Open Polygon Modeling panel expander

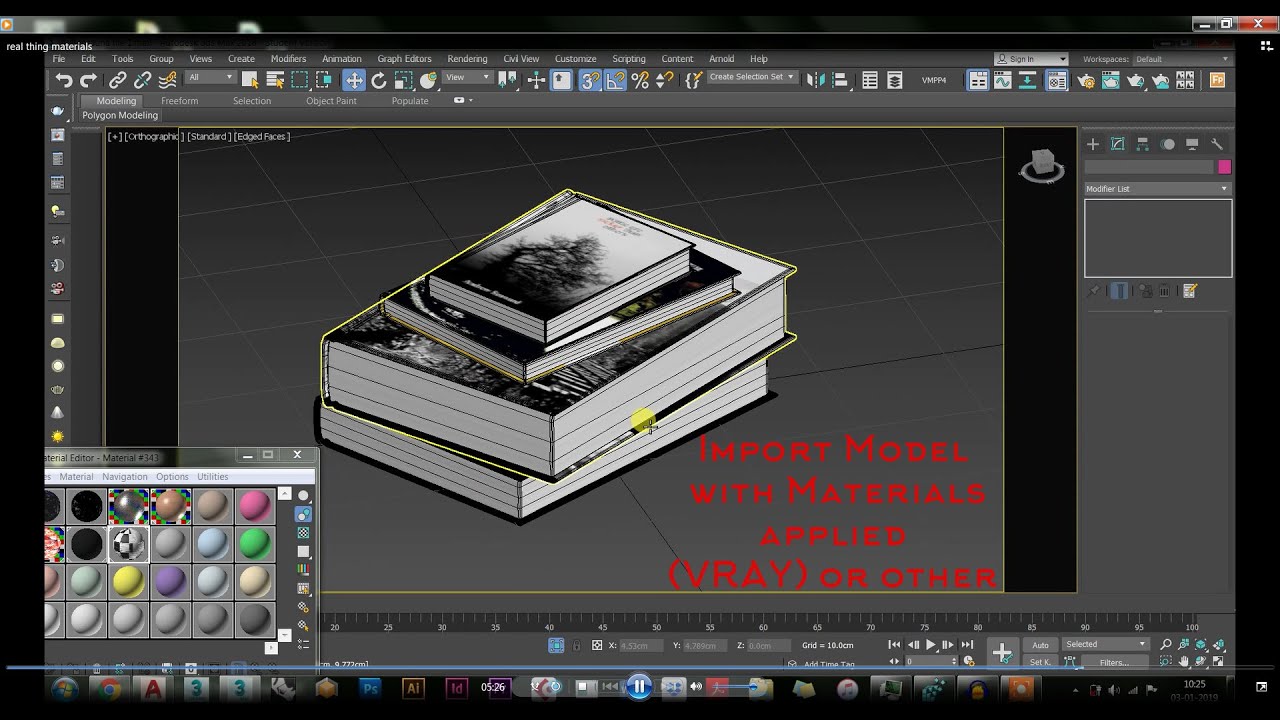pos(120,115)
